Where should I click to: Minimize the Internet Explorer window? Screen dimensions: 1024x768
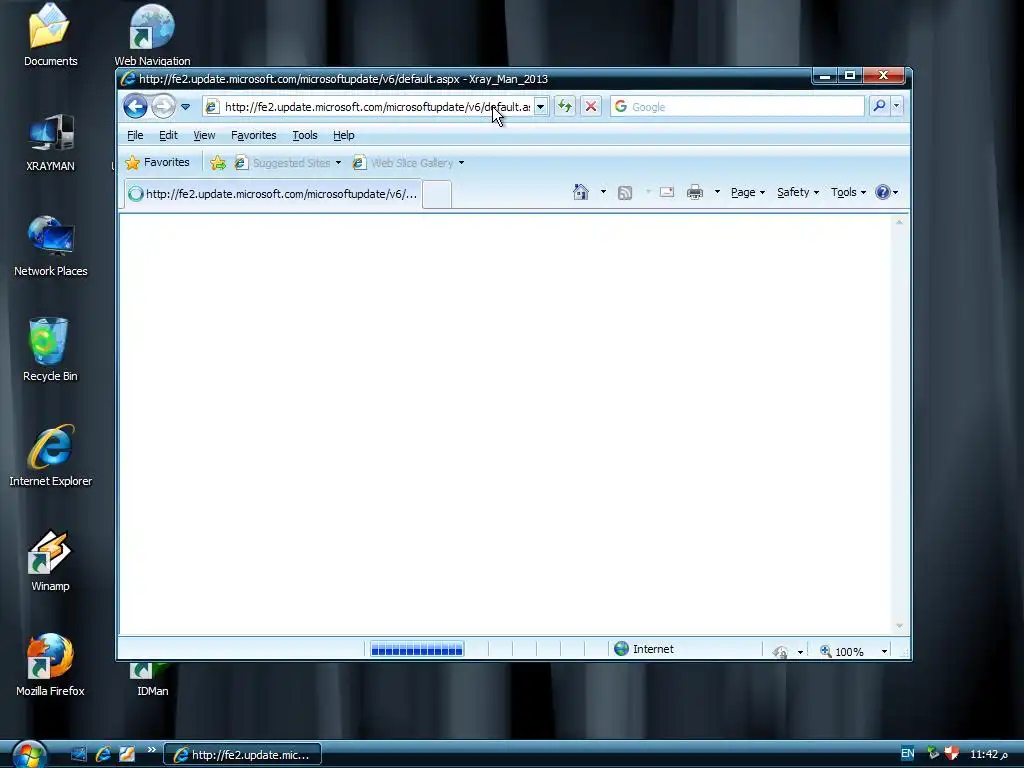tap(825, 76)
